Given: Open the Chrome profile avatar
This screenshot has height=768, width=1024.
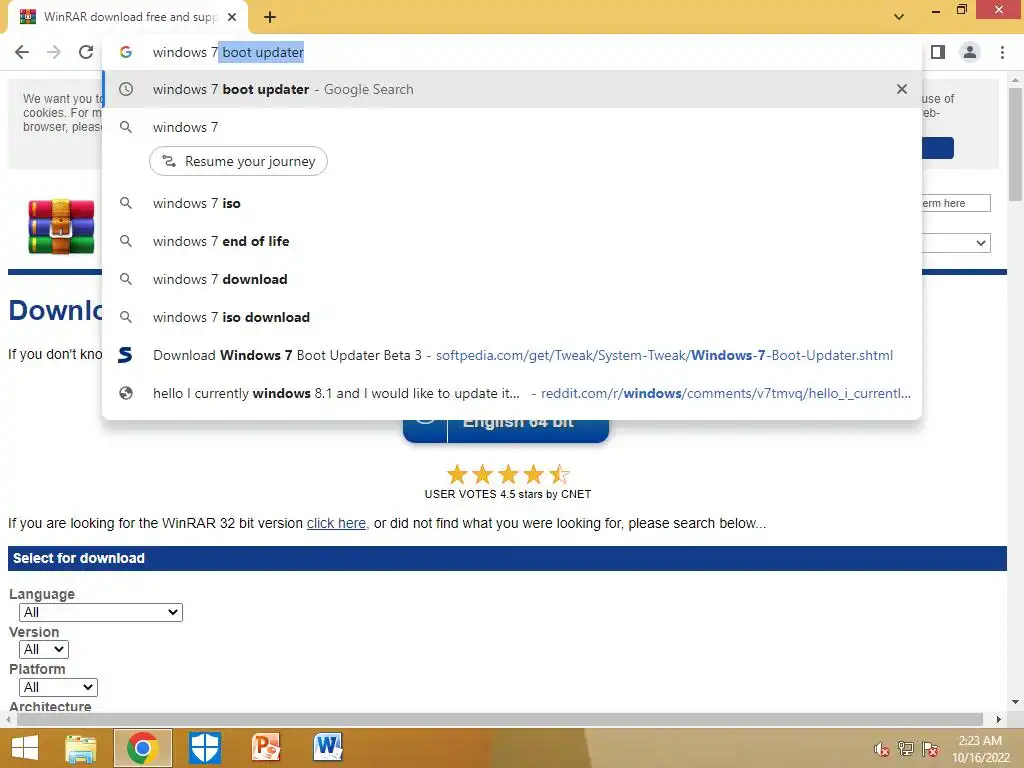Looking at the screenshot, I should coord(970,52).
